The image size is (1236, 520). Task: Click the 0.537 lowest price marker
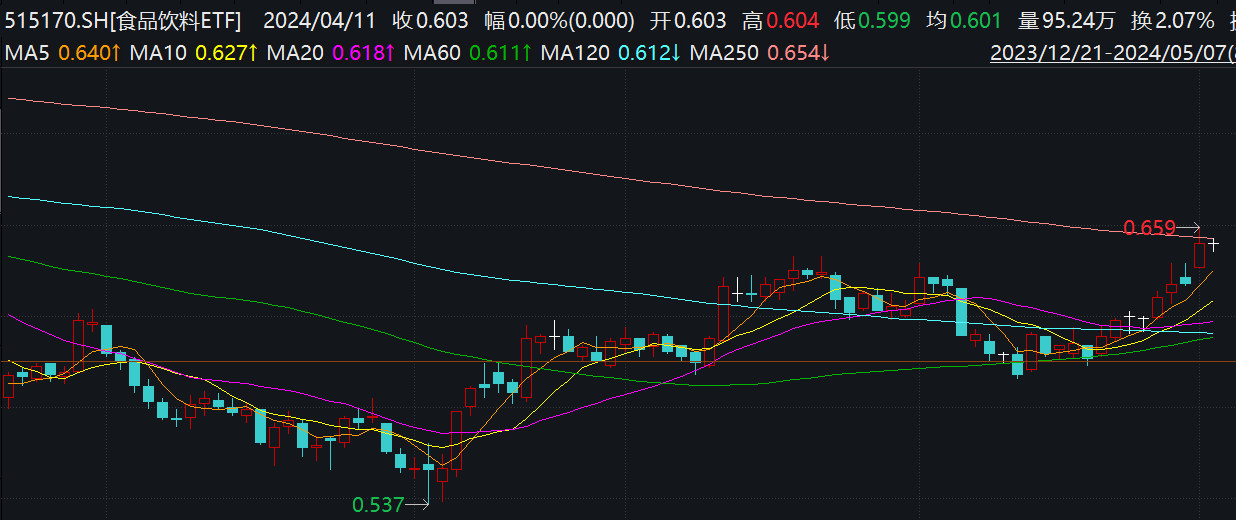coord(378,506)
